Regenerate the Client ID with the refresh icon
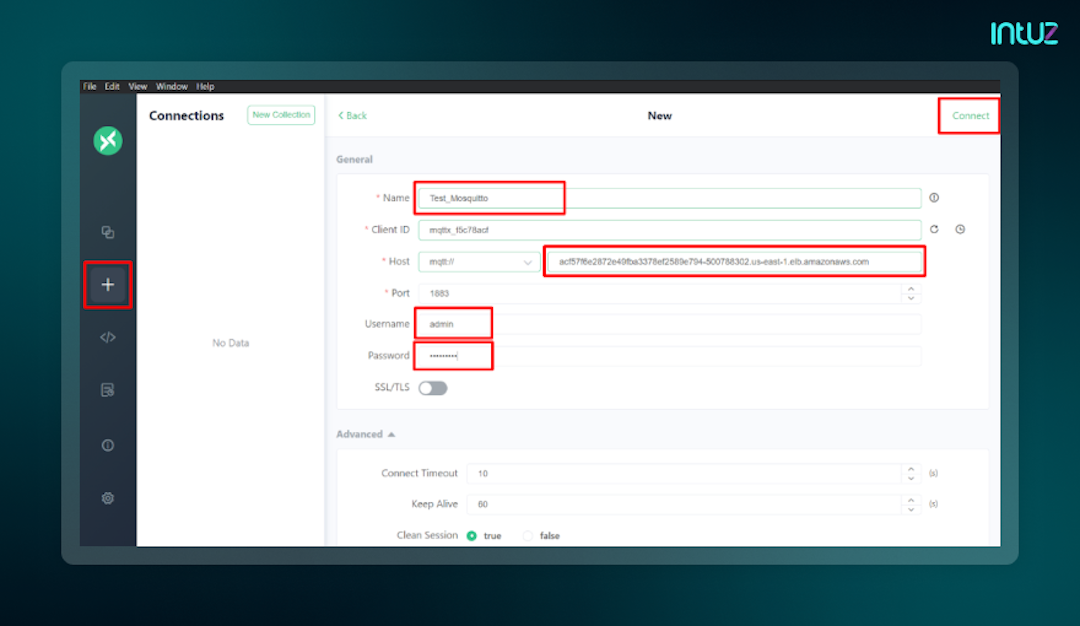 coord(934,229)
